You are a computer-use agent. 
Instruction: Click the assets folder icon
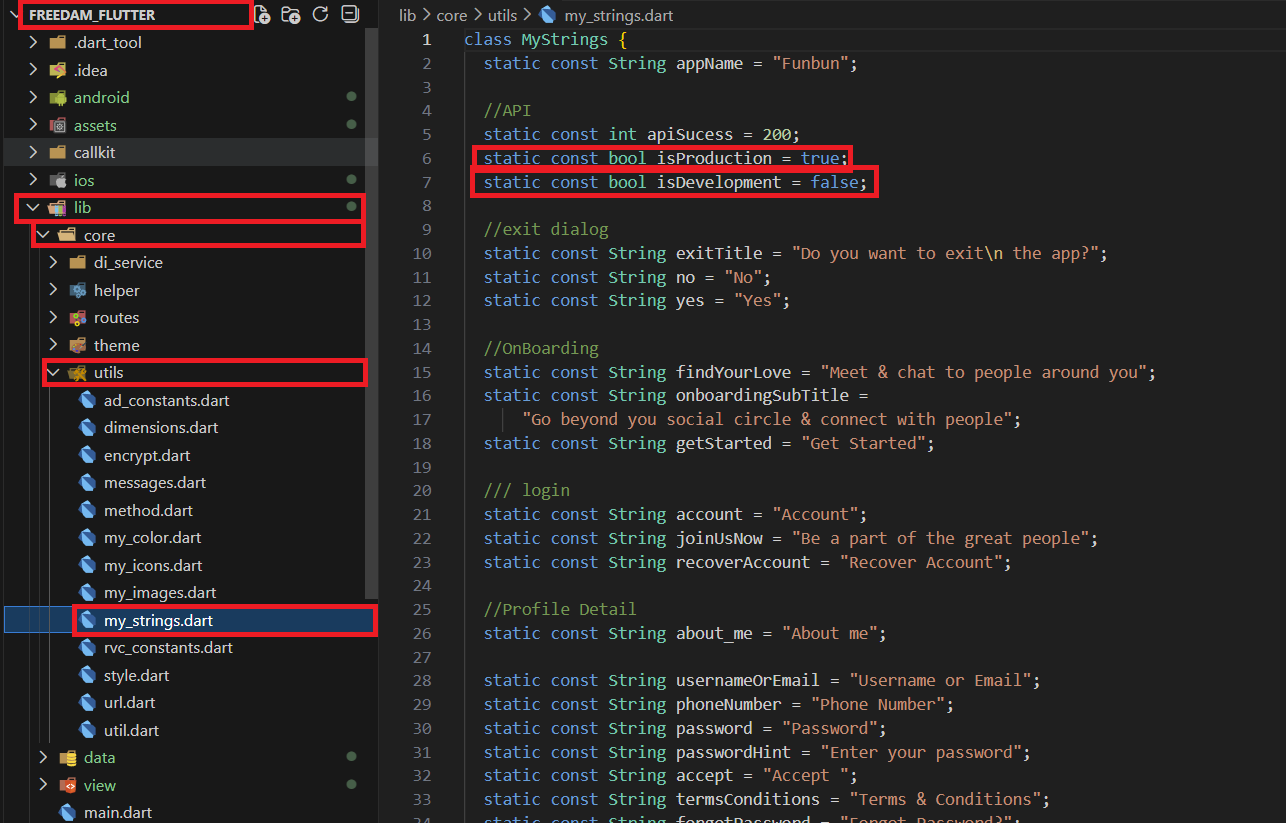point(57,126)
